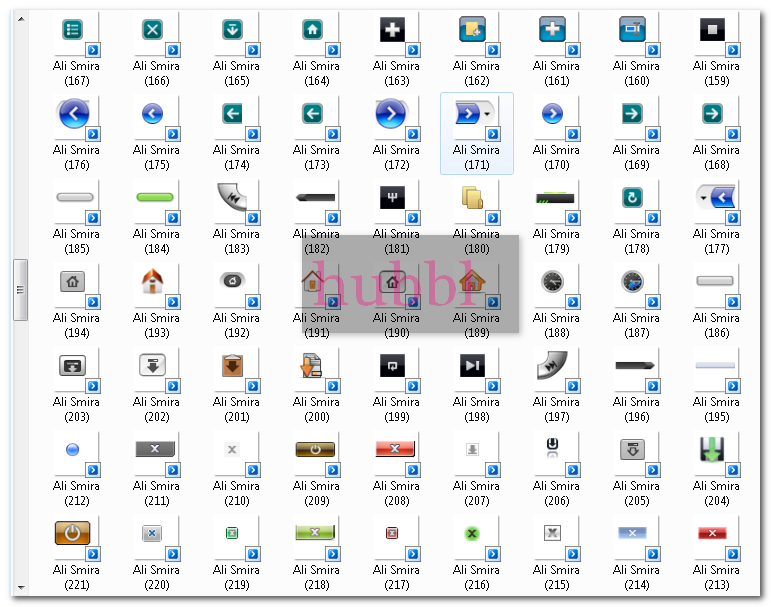771x607 pixels.
Task: Select the Ali Smira (208) red close bar icon
Action: point(395,449)
